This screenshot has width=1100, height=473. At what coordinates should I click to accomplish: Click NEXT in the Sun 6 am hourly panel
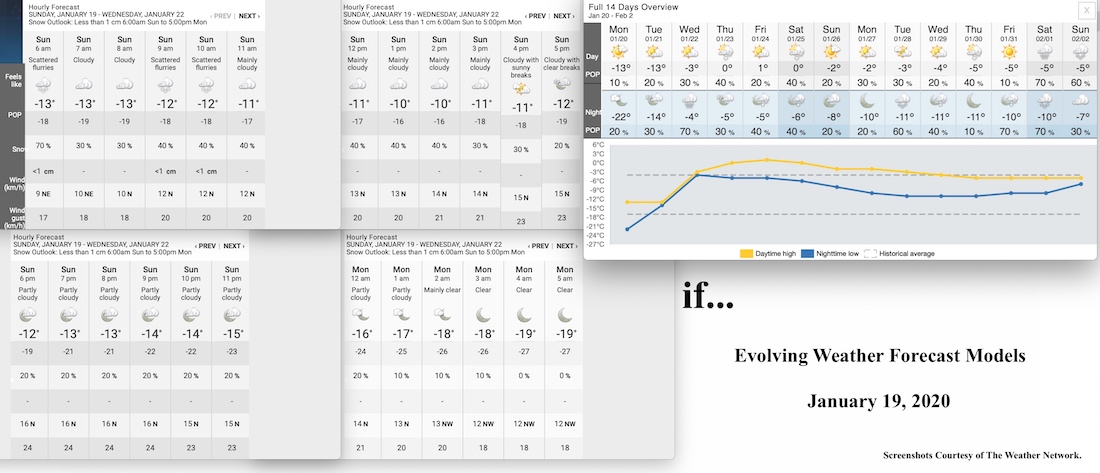click(249, 15)
